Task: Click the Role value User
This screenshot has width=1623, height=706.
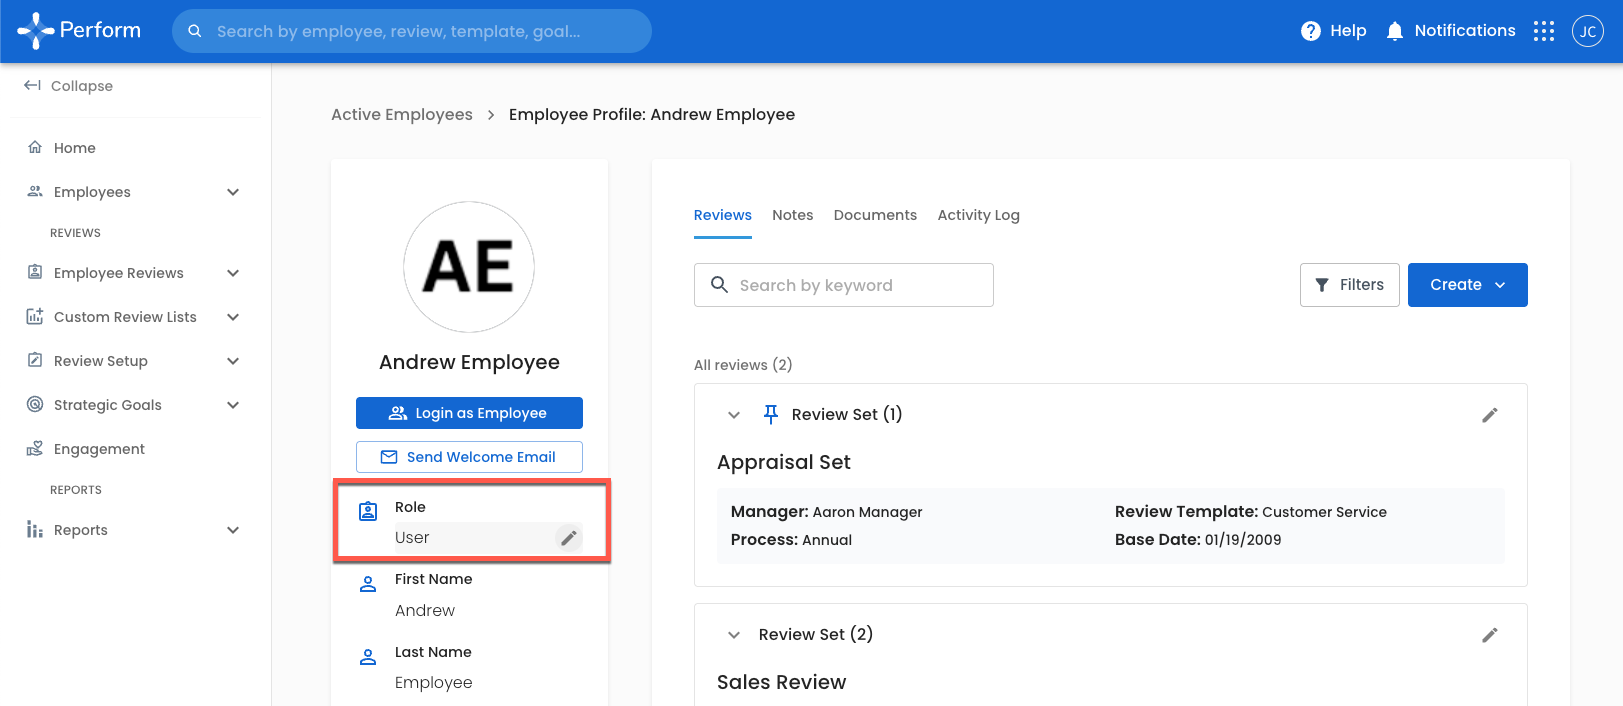Action: tap(412, 538)
